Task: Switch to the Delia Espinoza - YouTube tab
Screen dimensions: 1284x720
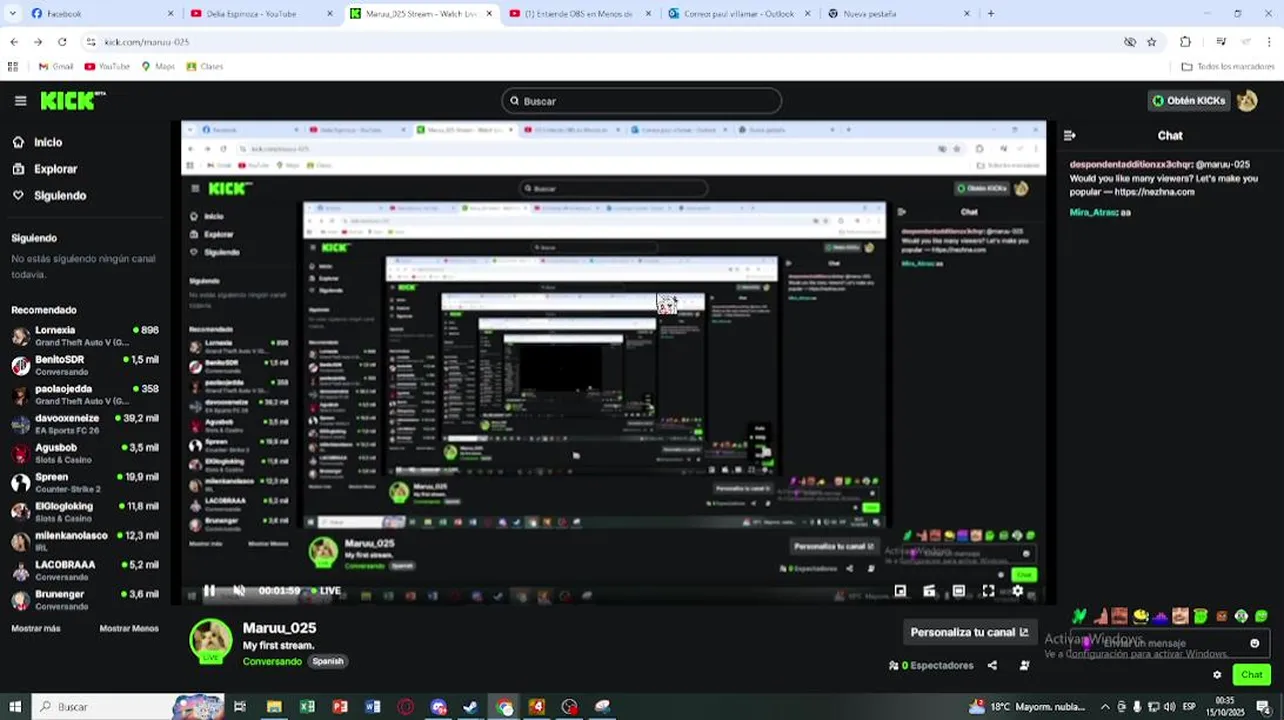Action: tap(261, 14)
